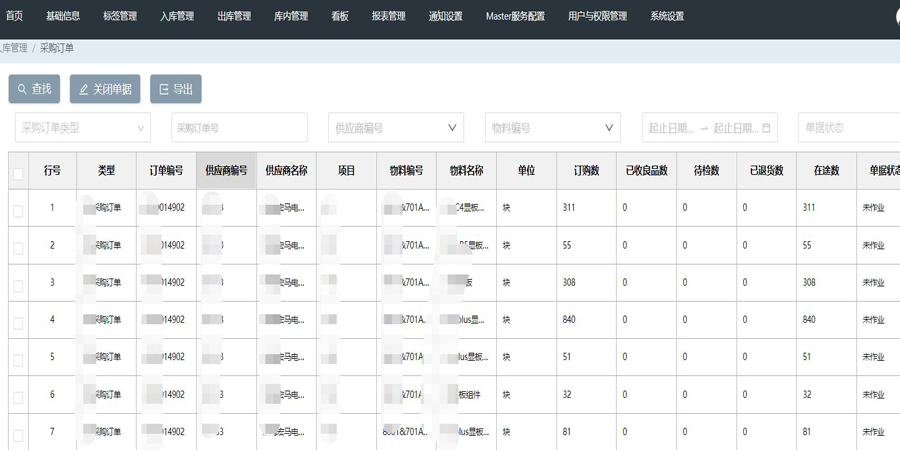Open the 系统设置 menu

(x=667, y=17)
